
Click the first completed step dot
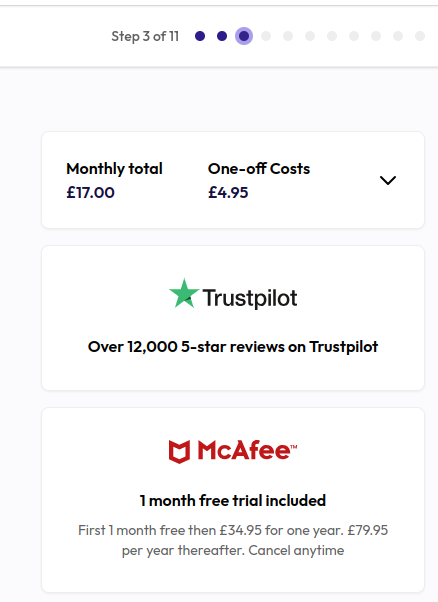[x=200, y=36]
